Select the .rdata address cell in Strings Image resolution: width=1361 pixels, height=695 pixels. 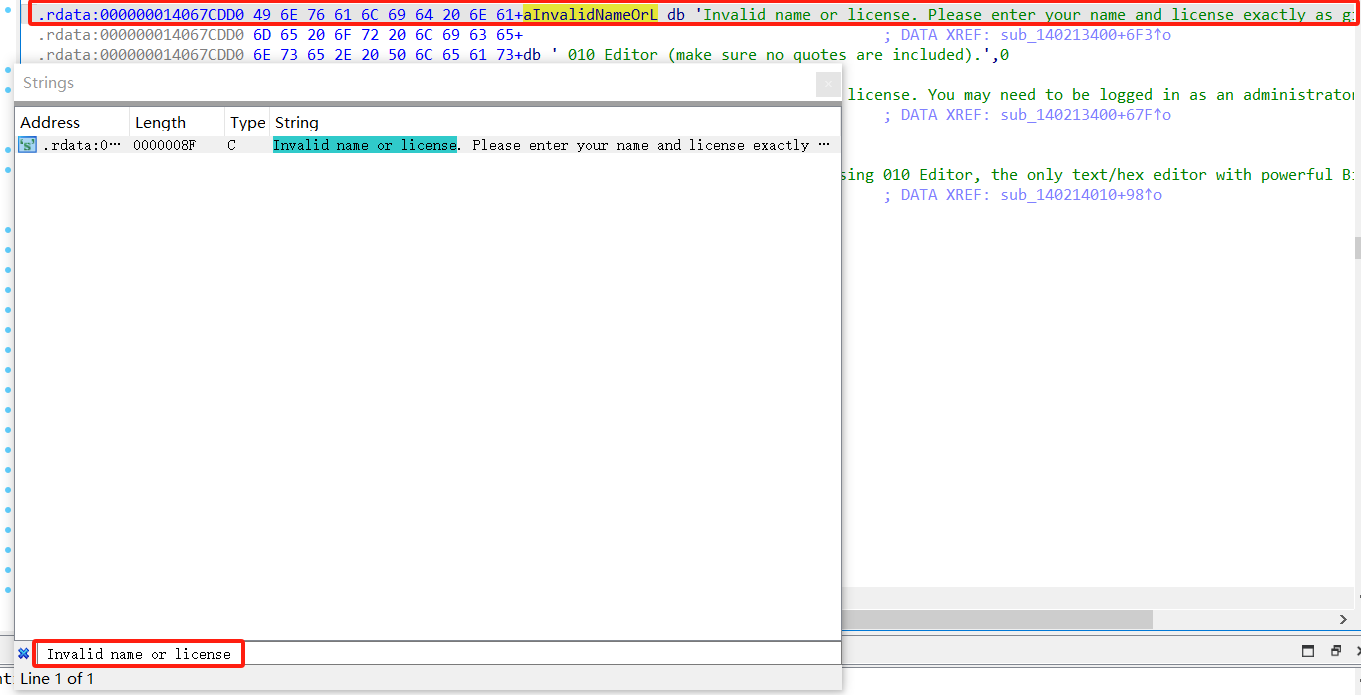[x=82, y=145]
